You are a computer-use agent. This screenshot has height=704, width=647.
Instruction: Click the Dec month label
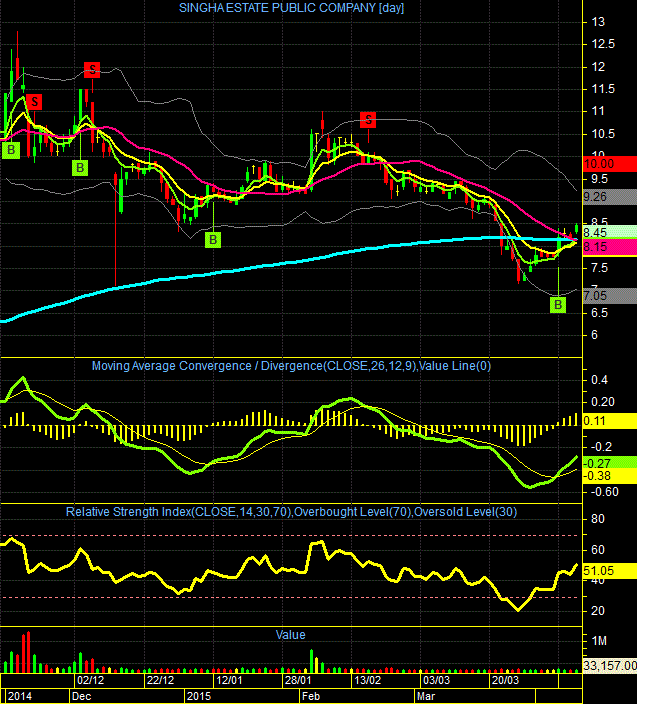pos(81,696)
